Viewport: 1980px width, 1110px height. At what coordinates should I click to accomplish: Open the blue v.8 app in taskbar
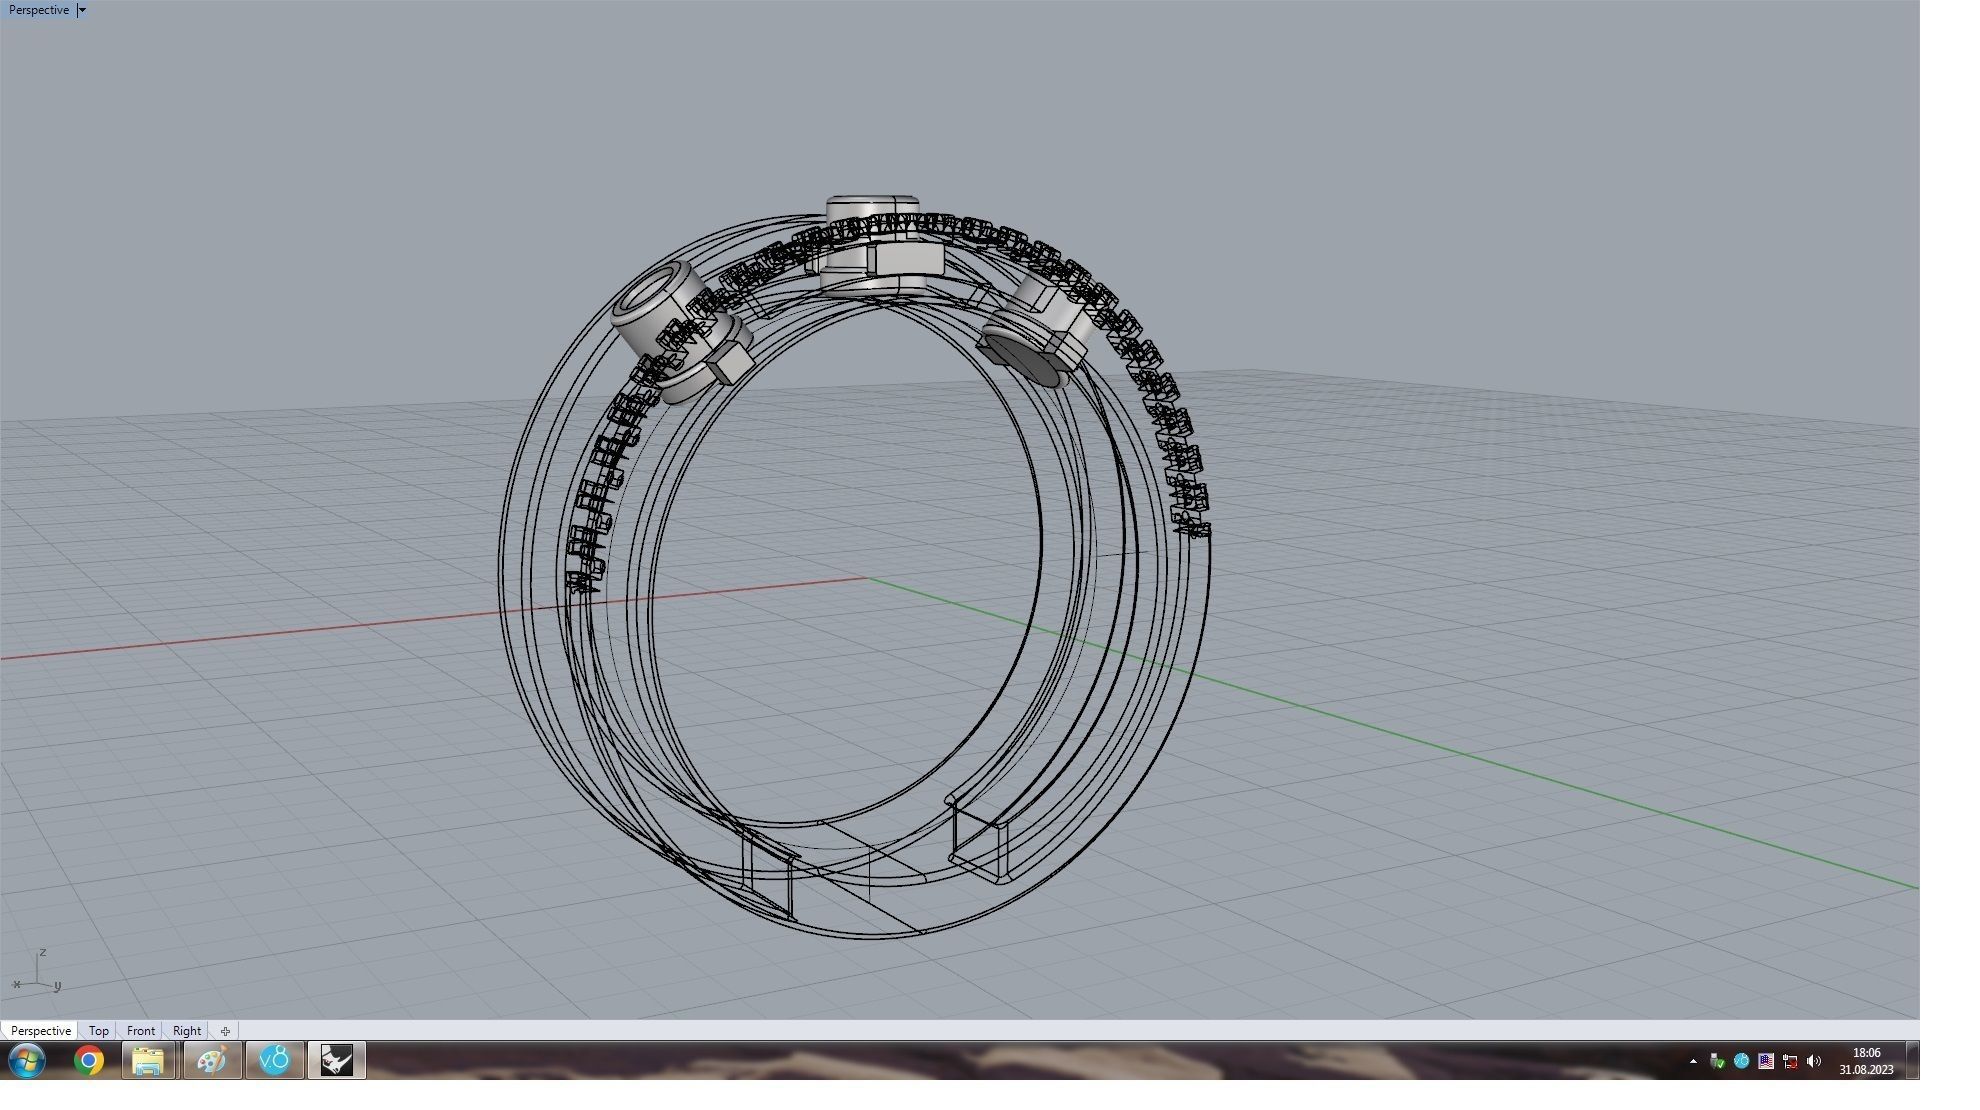(x=274, y=1060)
